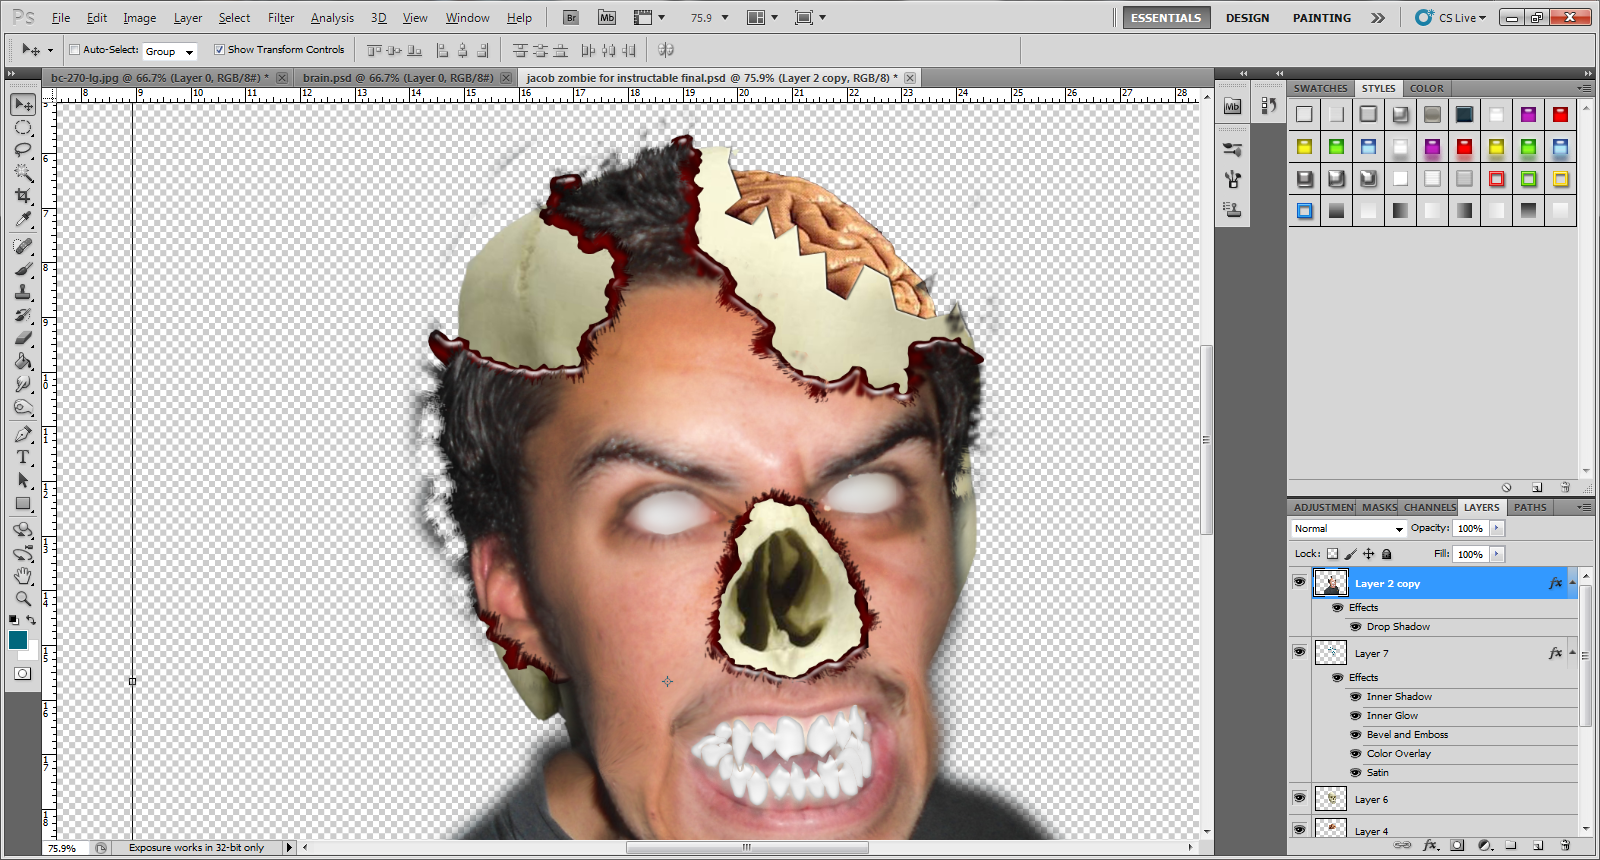The width and height of the screenshot is (1600, 860).
Task: Uncheck Show Transform Controls
Action: click(x=219, y=49)
